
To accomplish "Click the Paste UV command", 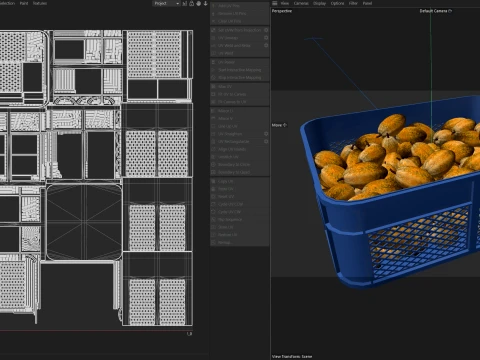I will click(x=239, y=189).
